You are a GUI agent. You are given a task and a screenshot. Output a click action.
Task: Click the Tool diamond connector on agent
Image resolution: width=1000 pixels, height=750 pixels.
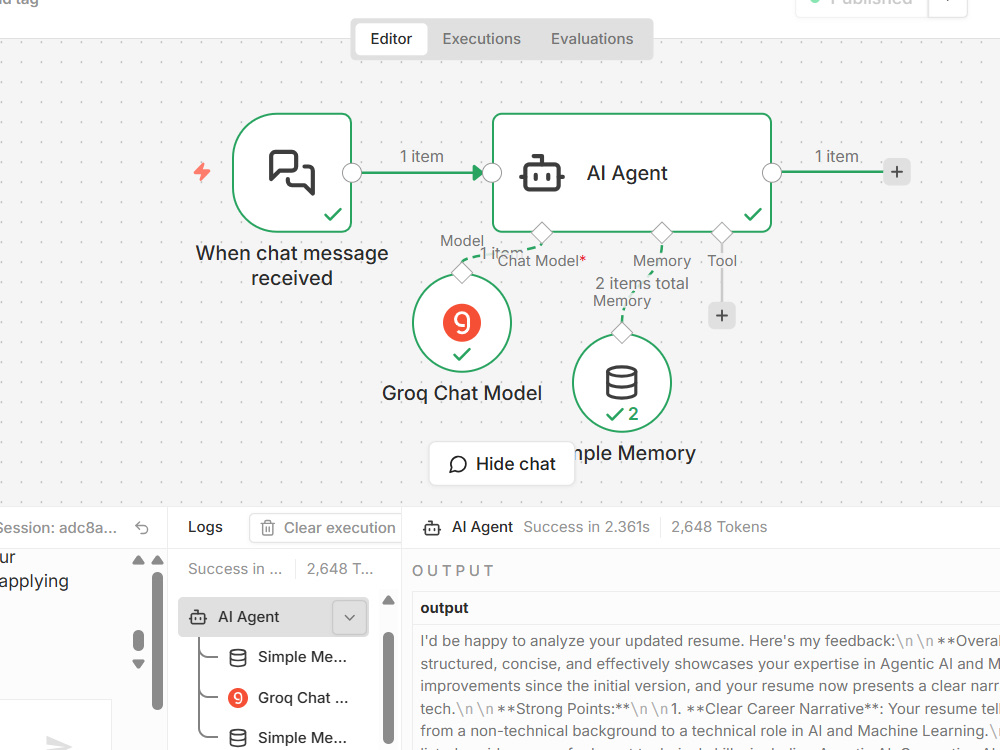(x=721, y=233)
